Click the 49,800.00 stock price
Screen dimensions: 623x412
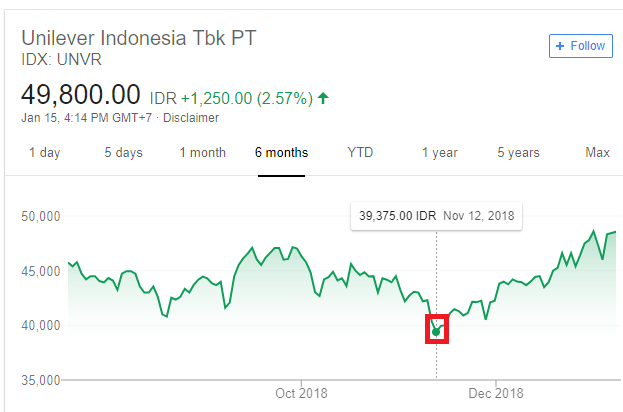[x=81, y=96]
